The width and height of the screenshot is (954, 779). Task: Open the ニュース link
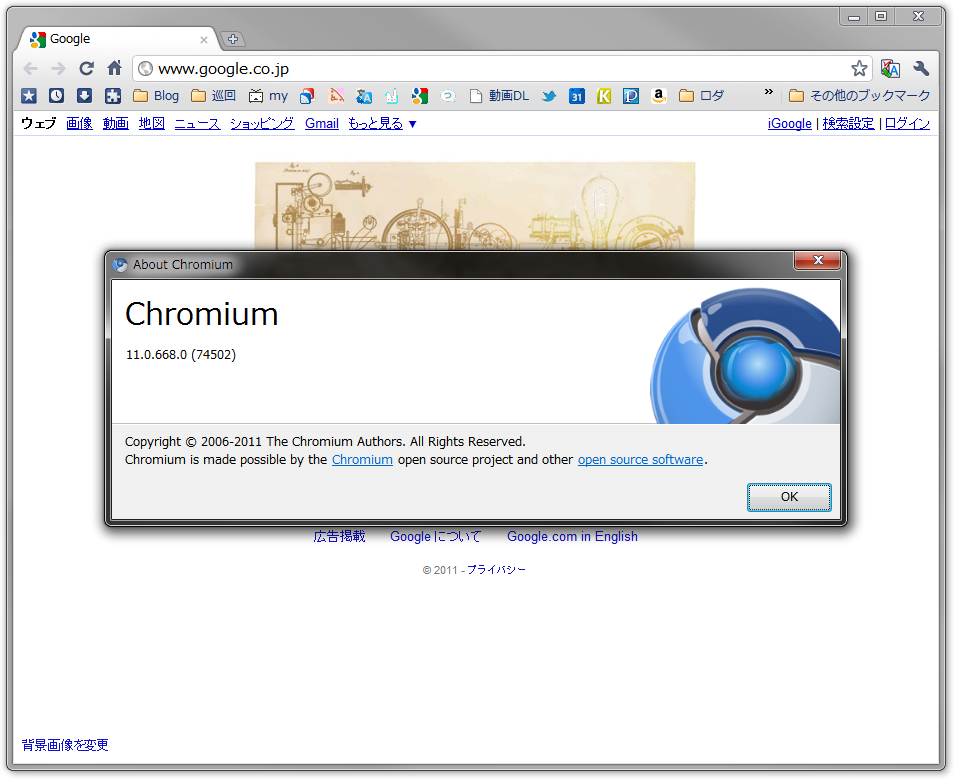(x=197, y=124)
